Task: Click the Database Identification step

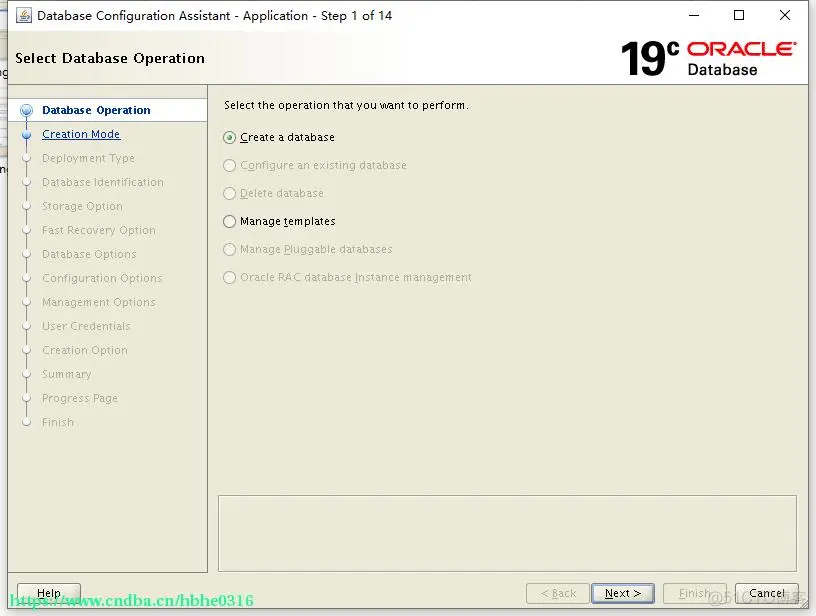Action: pos(103,182)
